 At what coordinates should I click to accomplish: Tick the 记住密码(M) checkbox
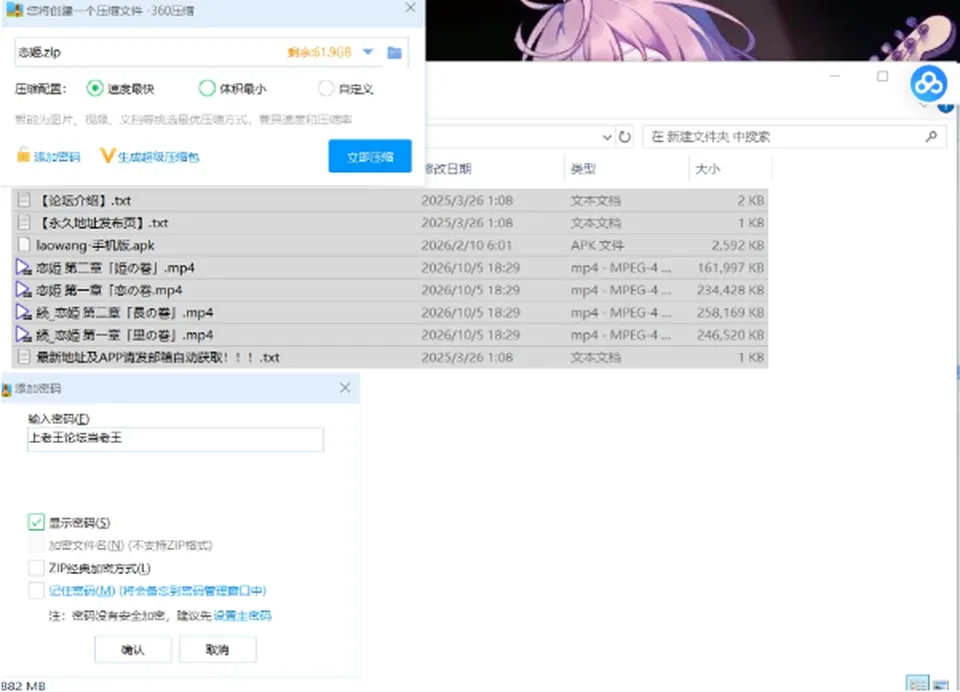36,590
